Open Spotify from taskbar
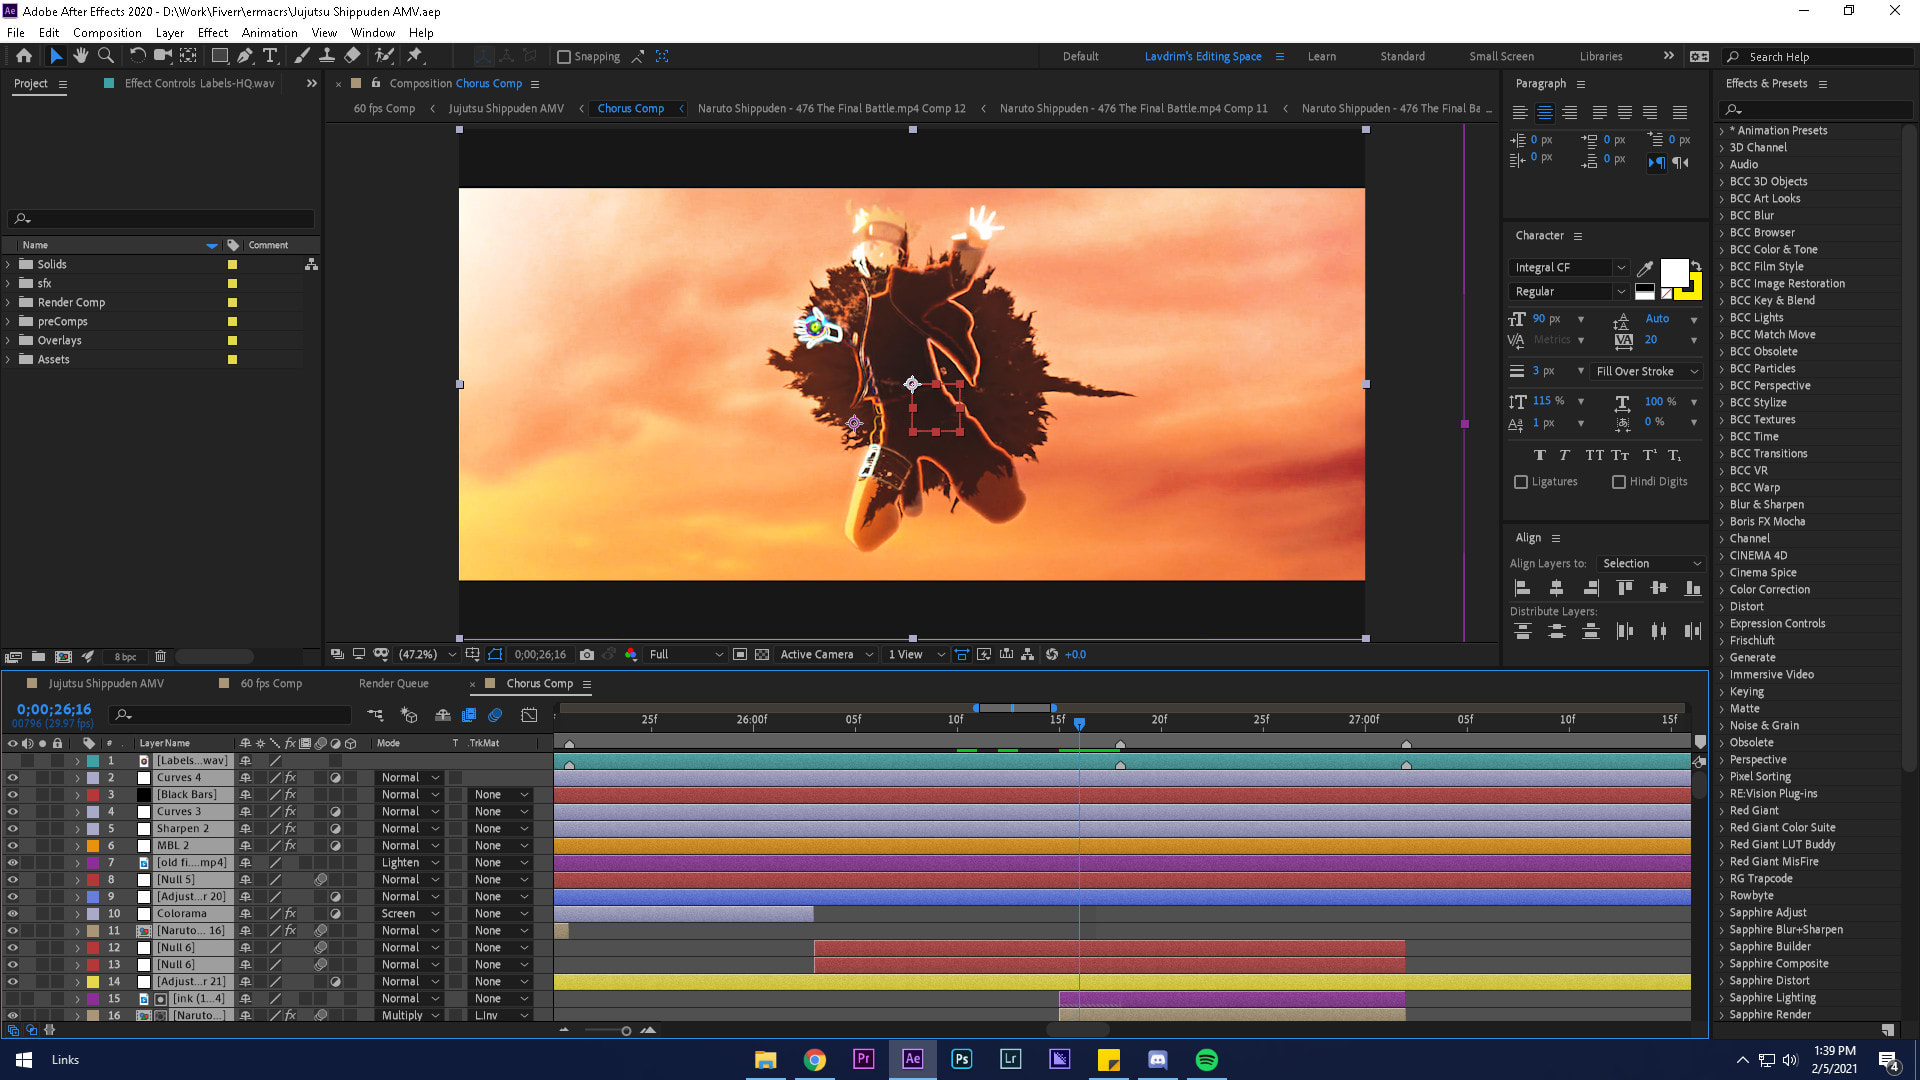This screenshot has width=1920, height=1080. [x=1207, y=1059]
